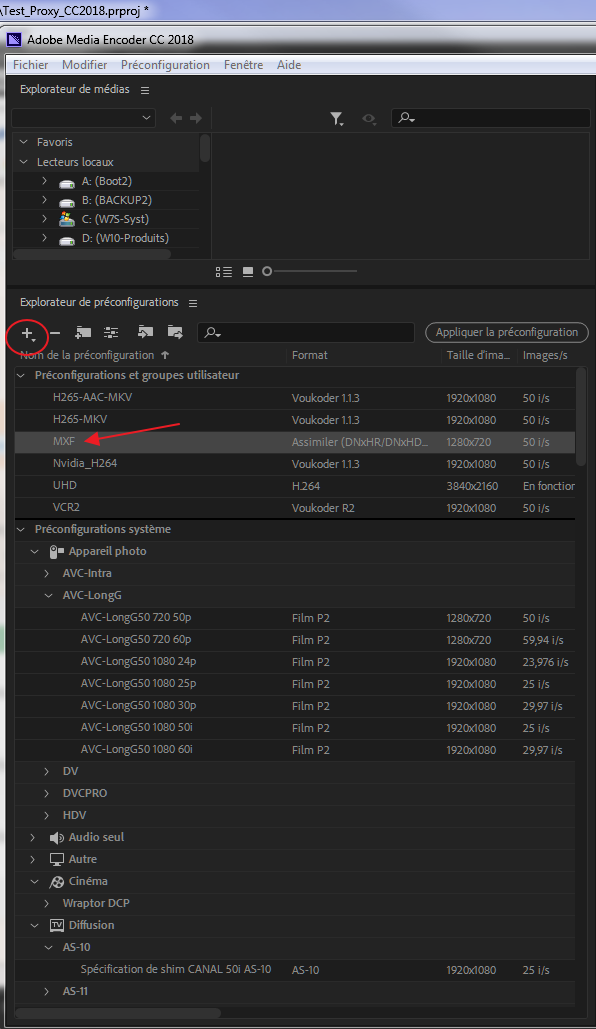Open the Préconfiguration menu
596x1029 pixels.
(x=165, y=65)
